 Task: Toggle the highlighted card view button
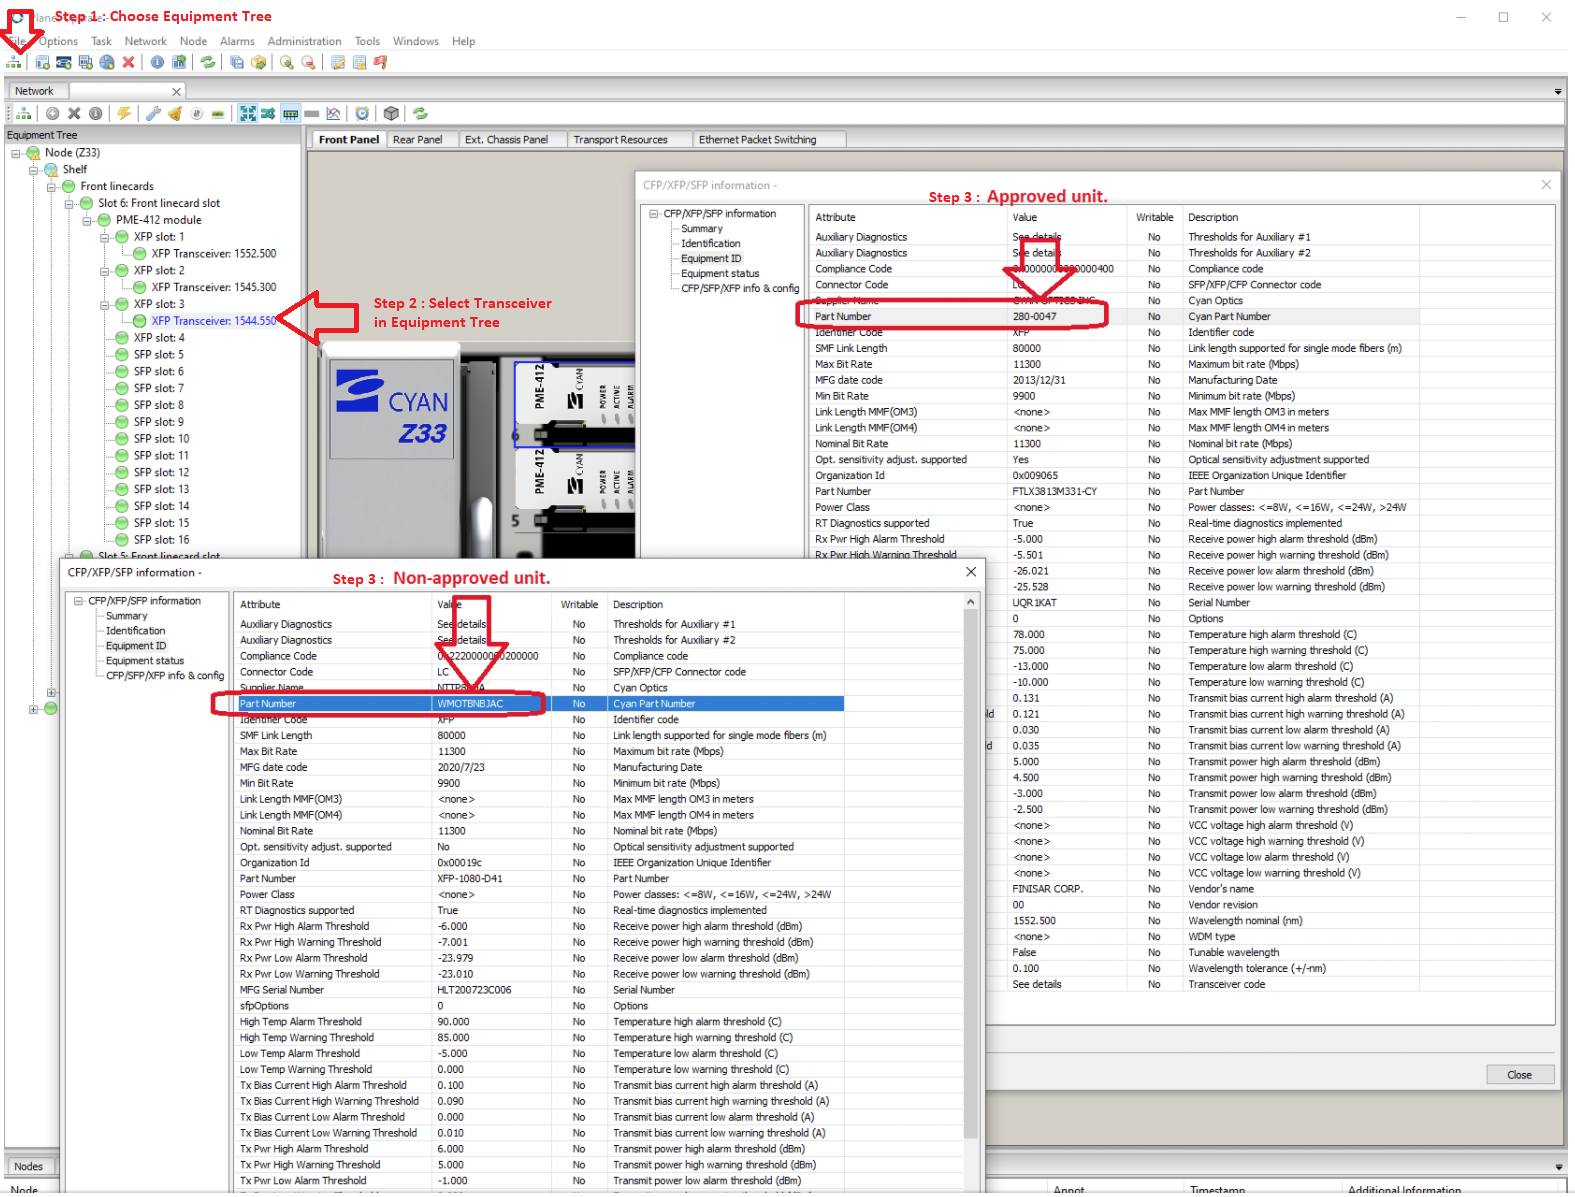click(x=290, y=113)
